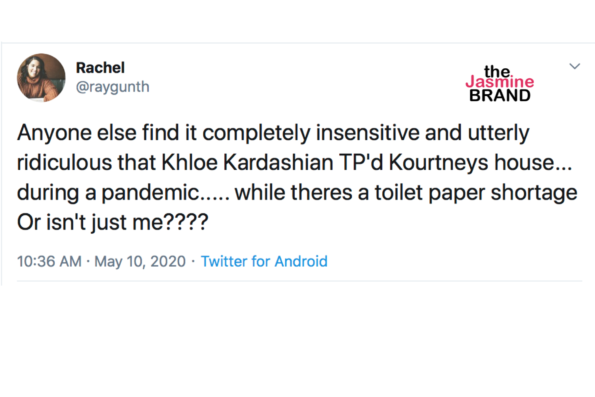Click Rachel's round profile avatar

point(41,77)
